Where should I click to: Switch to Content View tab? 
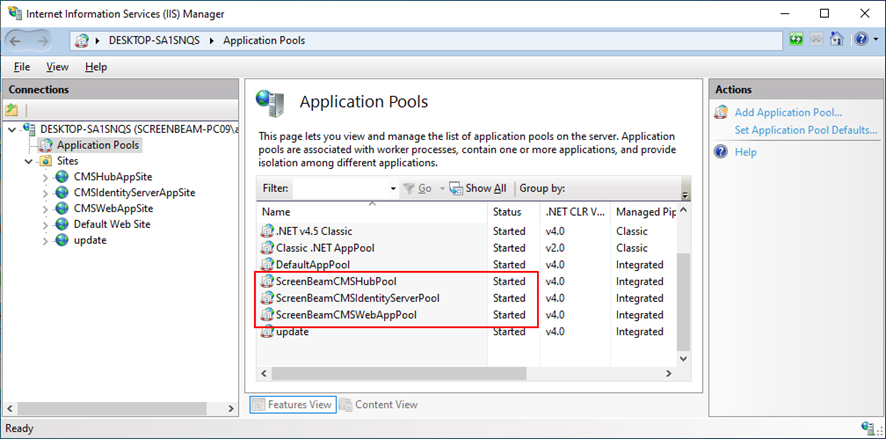(379, 405)
